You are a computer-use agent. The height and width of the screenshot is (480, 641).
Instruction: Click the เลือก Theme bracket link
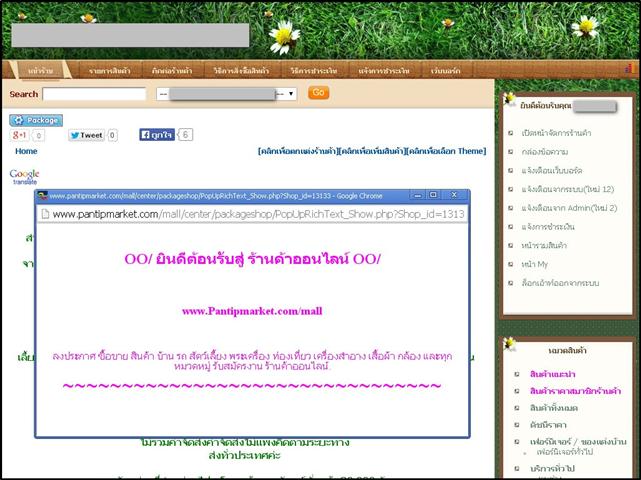pyautogui.click(x=446, y=151)
